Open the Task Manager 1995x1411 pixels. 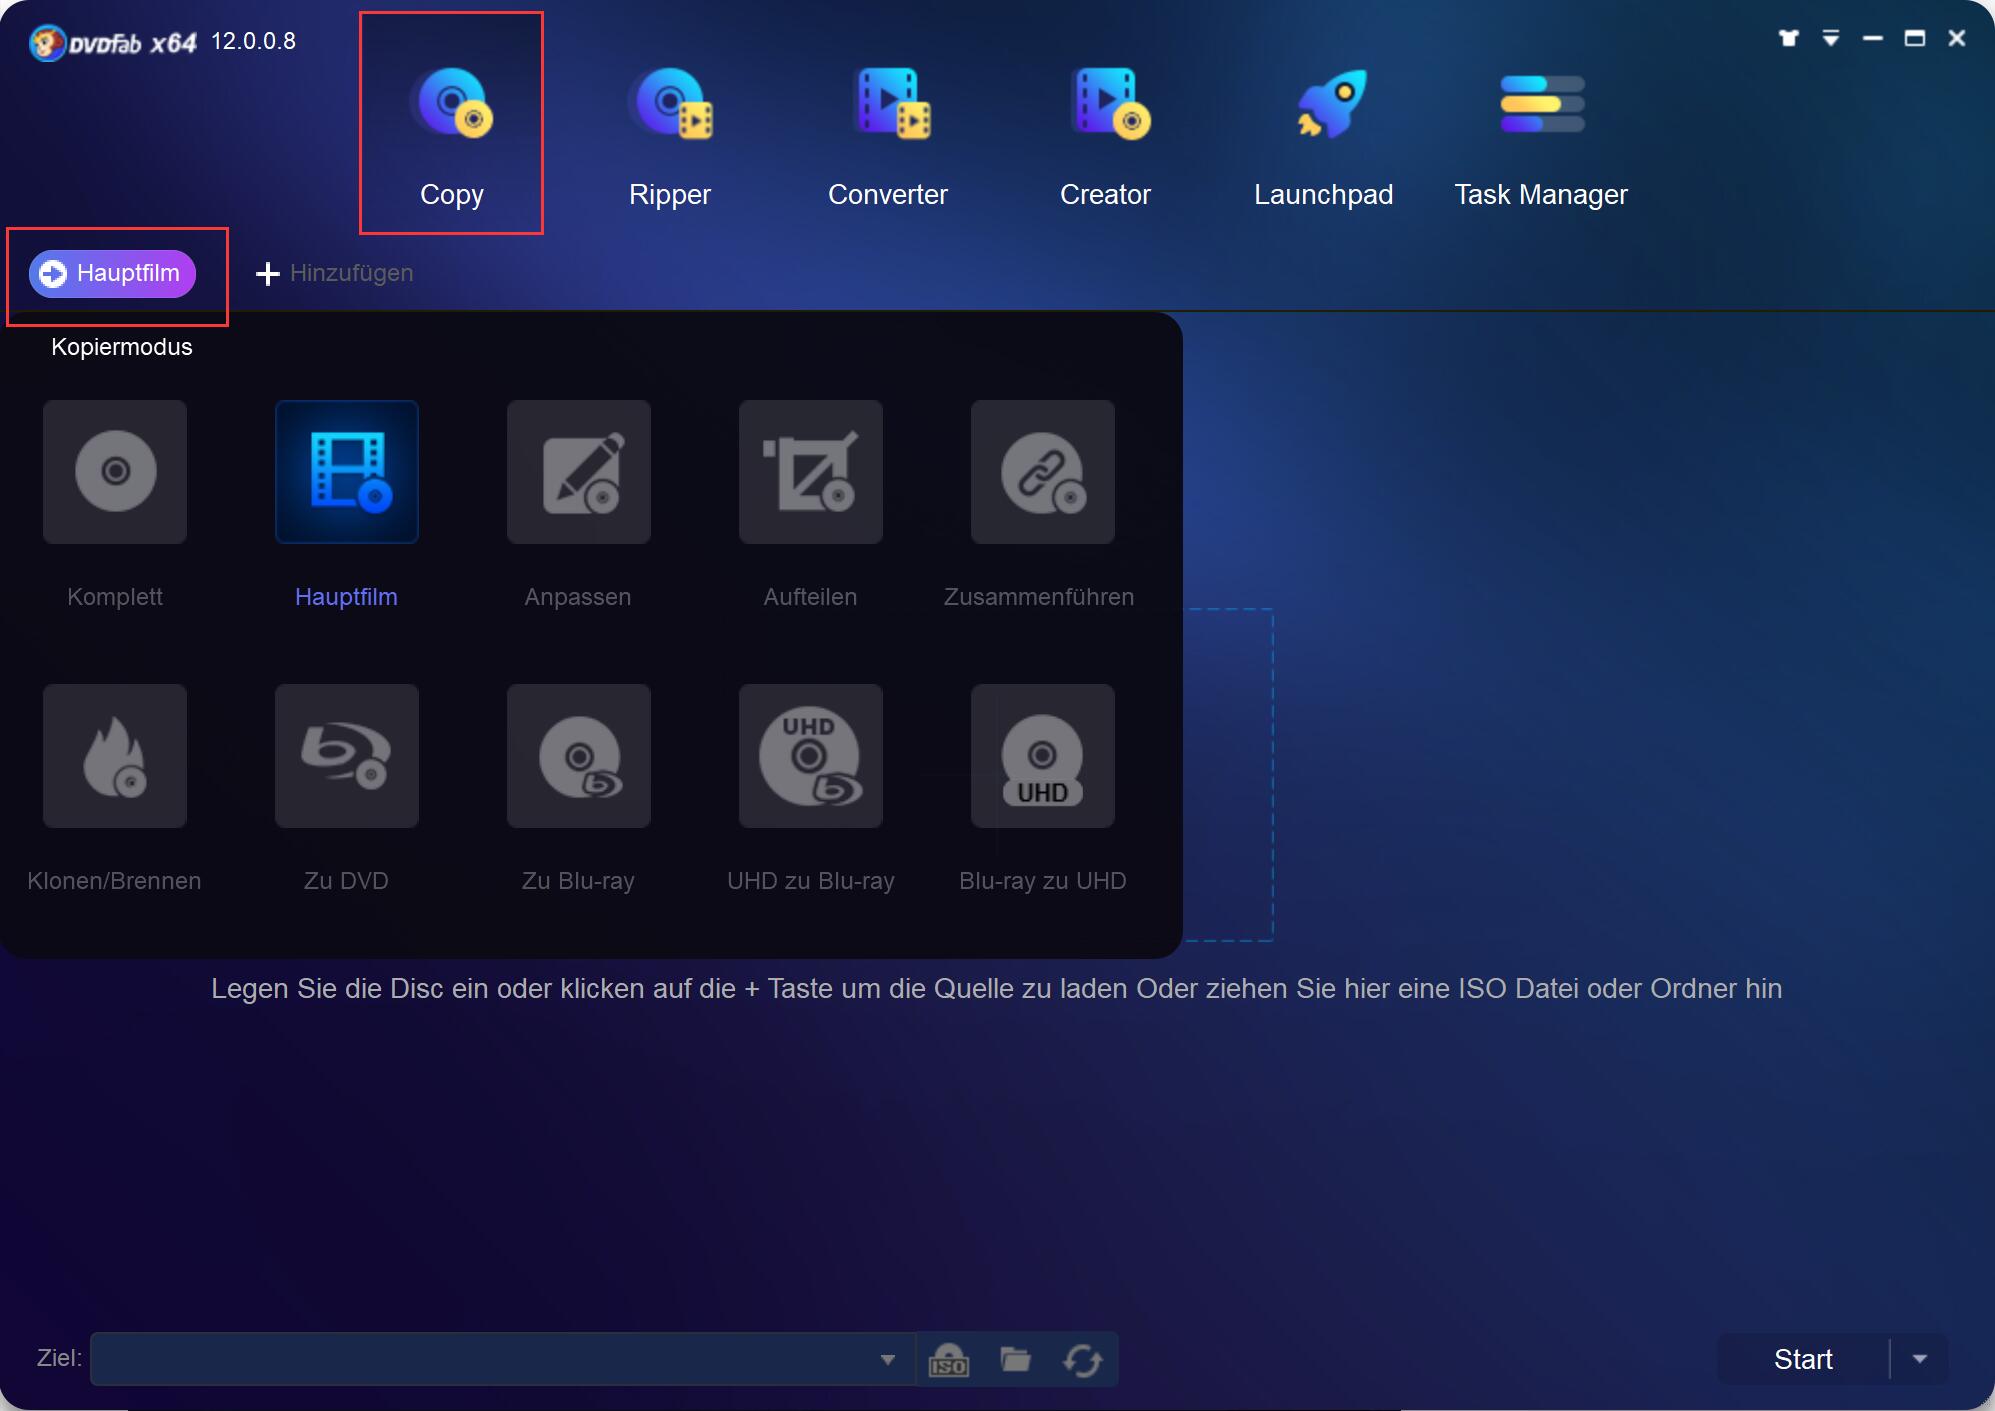pos(1541,135)
